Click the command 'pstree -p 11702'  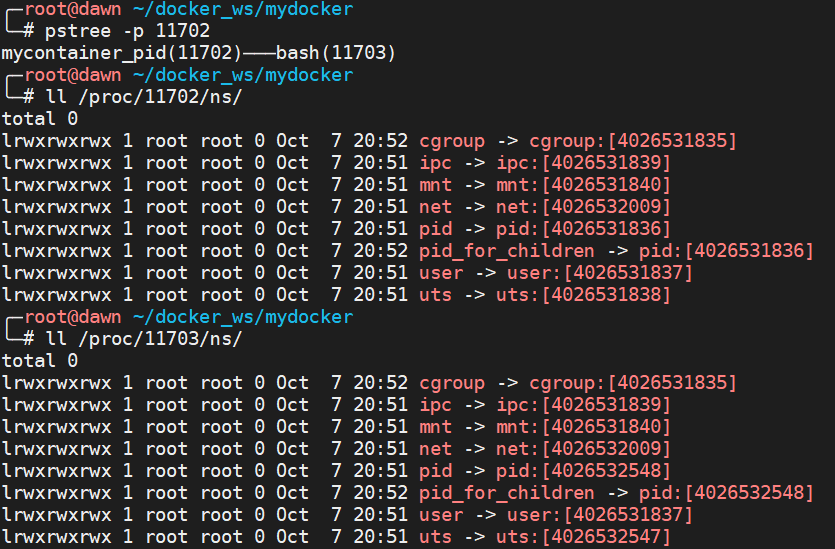pyautogui.click(x=127, y=31)
